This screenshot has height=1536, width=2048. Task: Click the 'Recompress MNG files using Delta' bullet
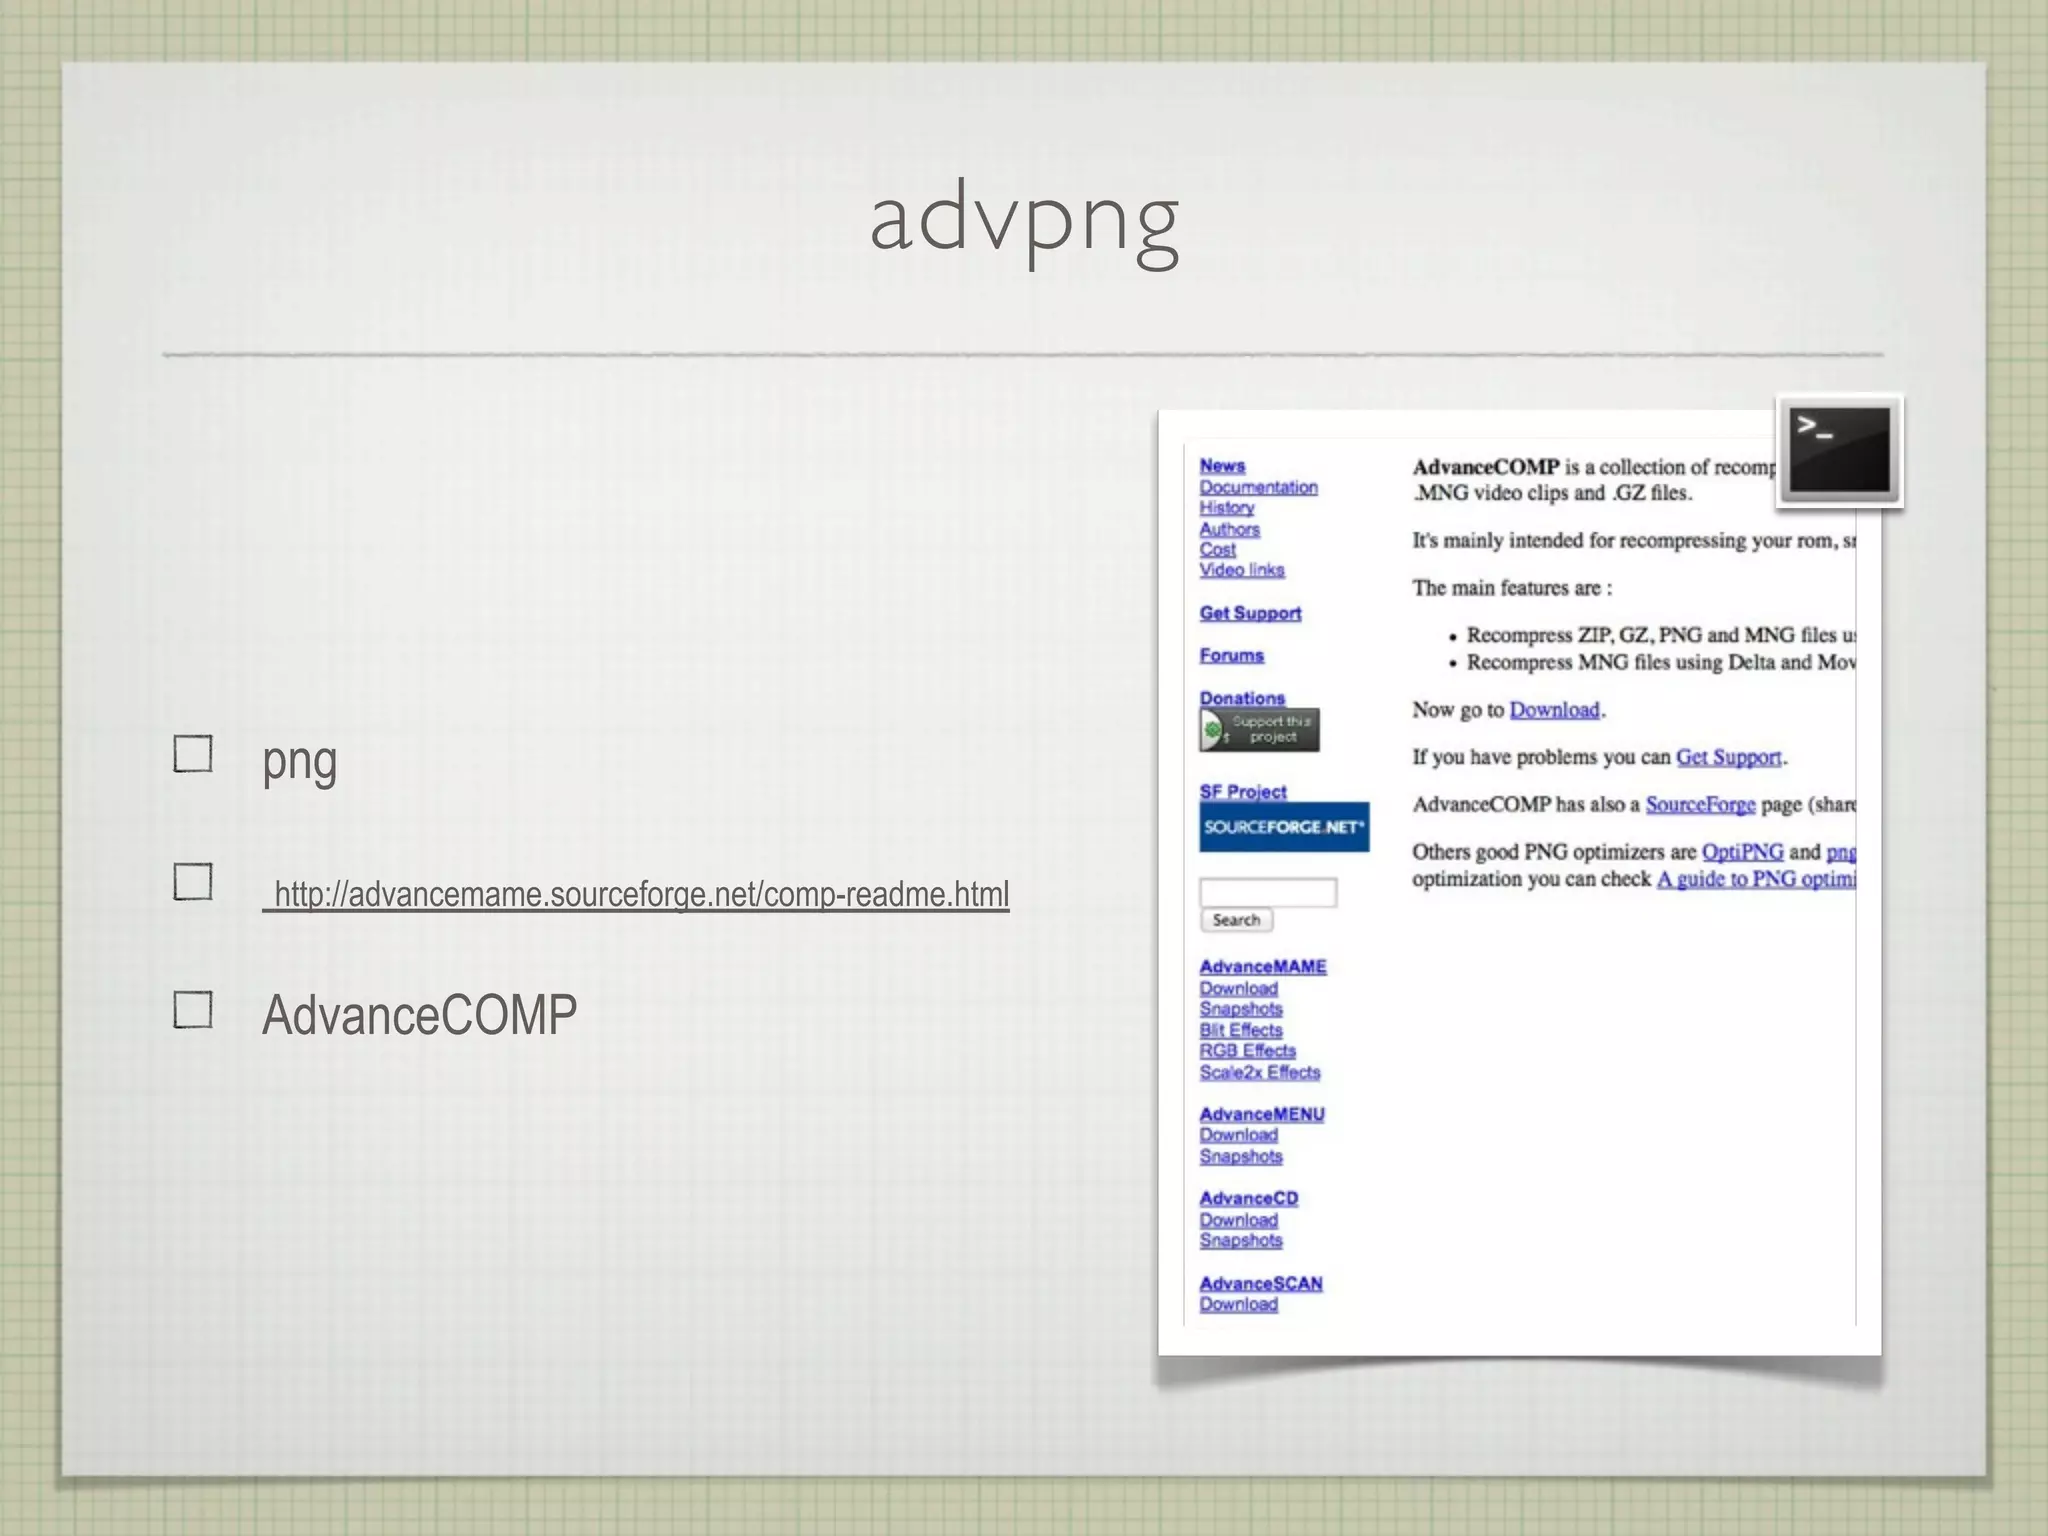click(x=1660, y=662)
